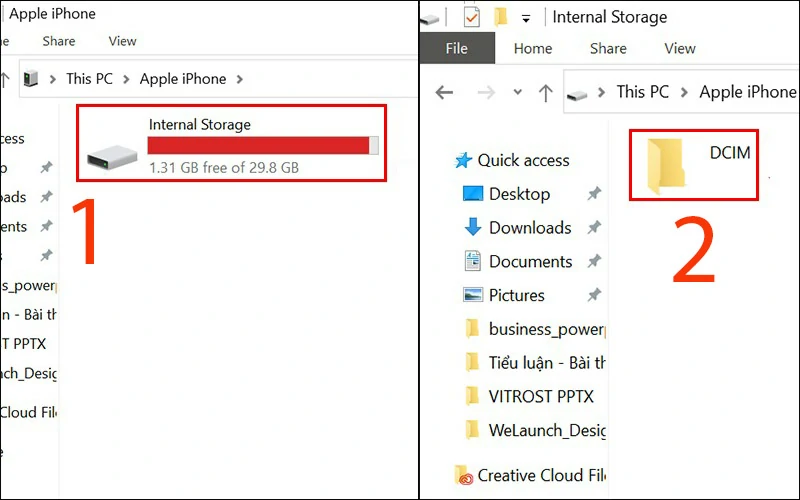Click Up arrow in Internal Storage window
This screenshot has width=800, height=500.
pos(545,93)
